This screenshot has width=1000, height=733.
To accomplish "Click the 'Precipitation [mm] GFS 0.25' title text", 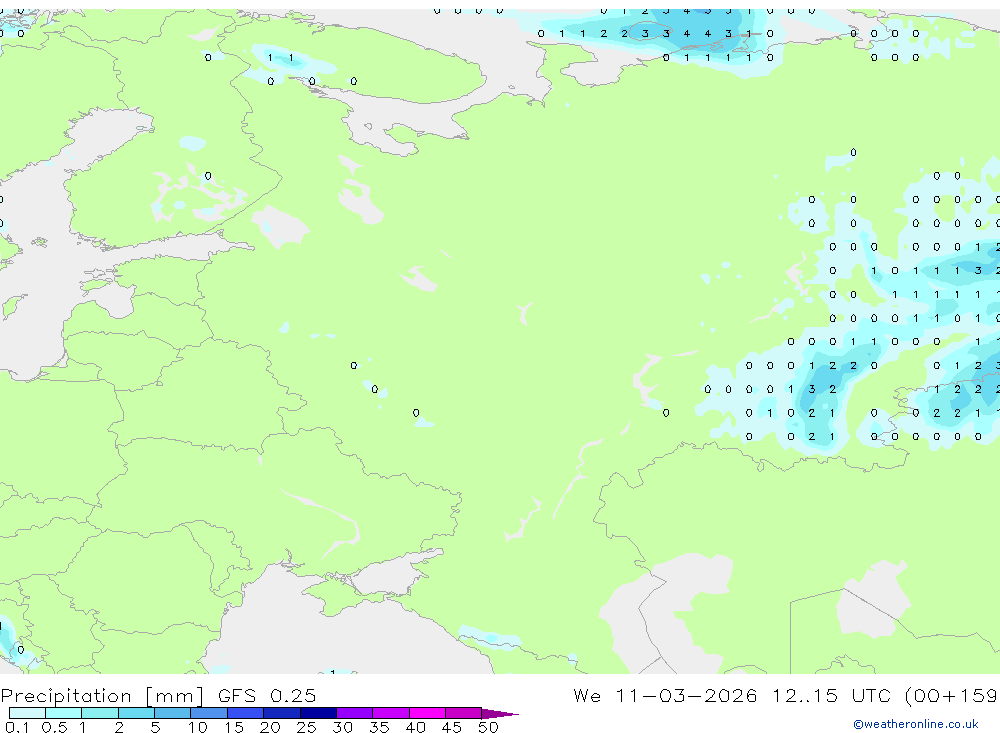I will (x=158, y=696).
